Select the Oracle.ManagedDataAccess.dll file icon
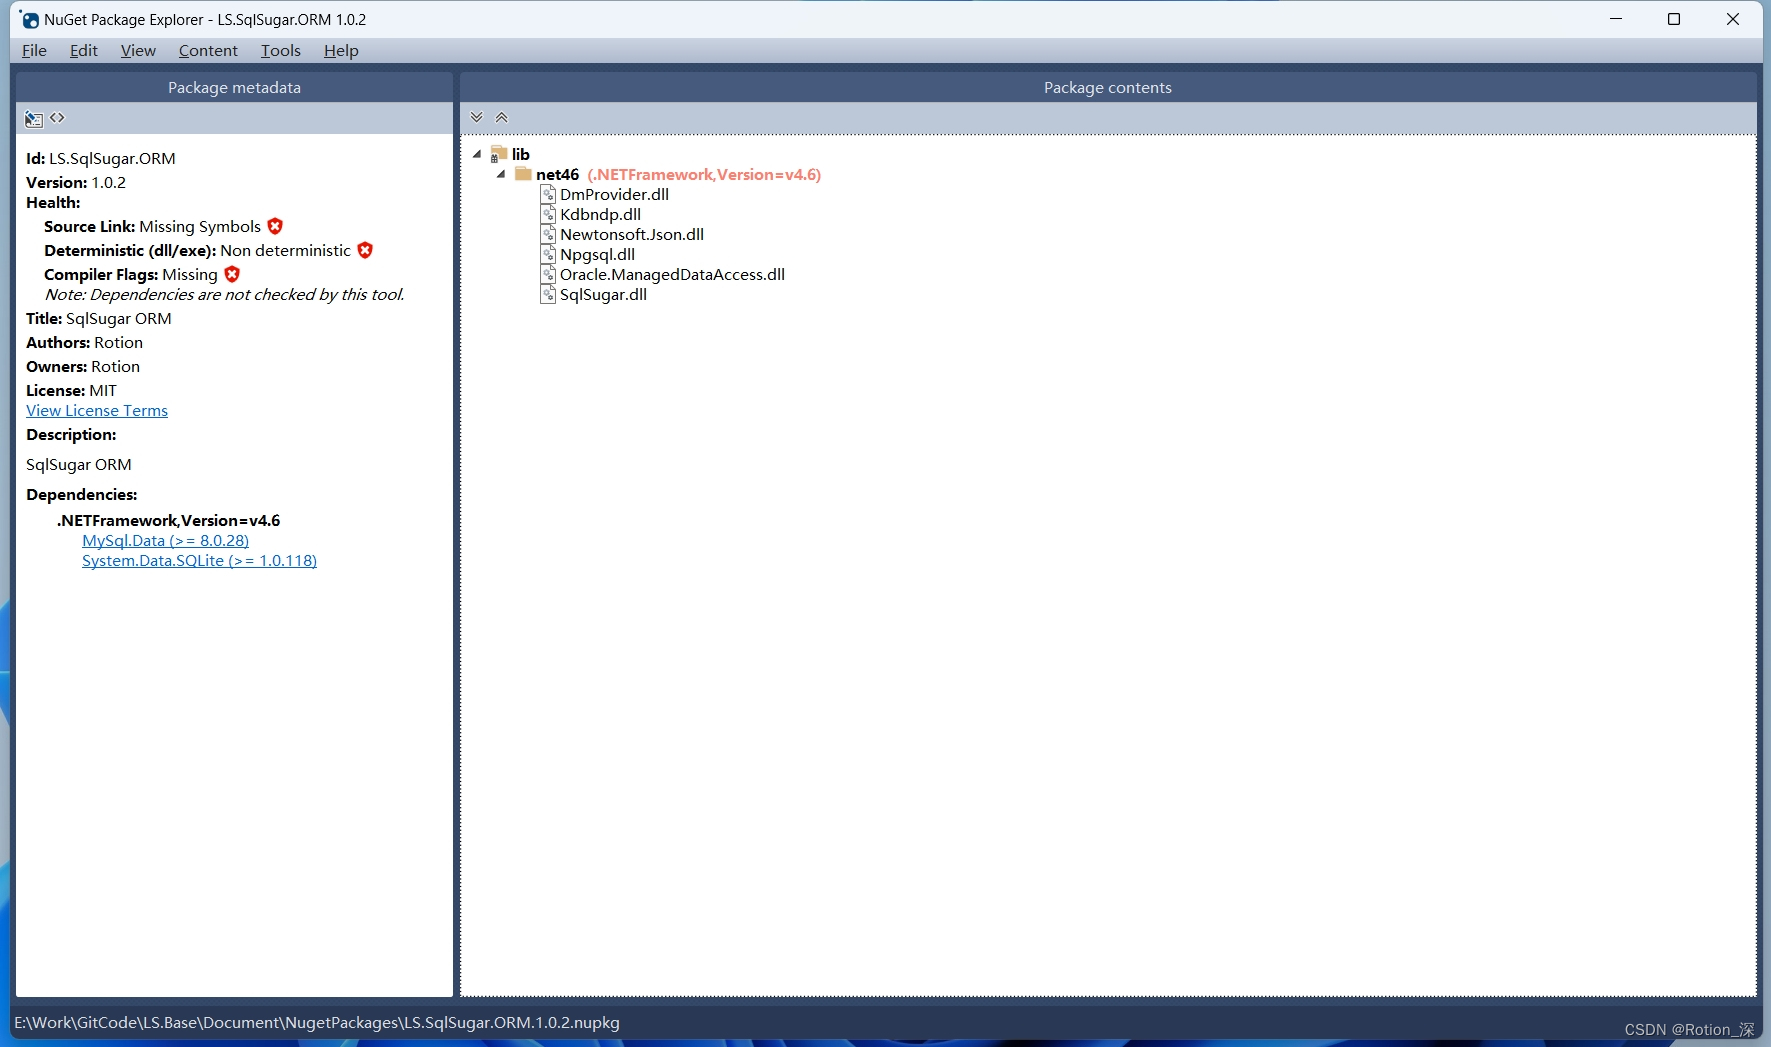The image size is (1771, 1047). [548, 274]
